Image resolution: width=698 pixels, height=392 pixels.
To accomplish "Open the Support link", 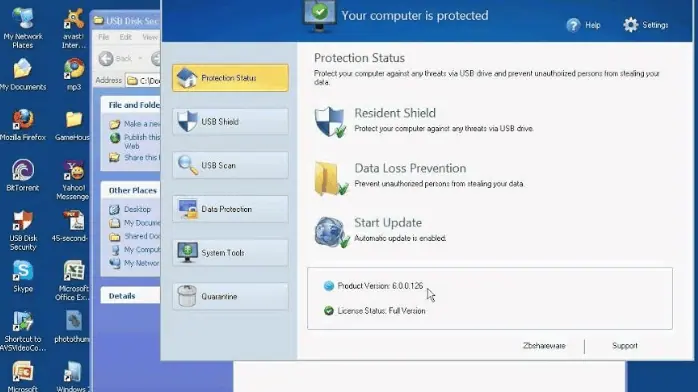I will [x=625, y=346].
